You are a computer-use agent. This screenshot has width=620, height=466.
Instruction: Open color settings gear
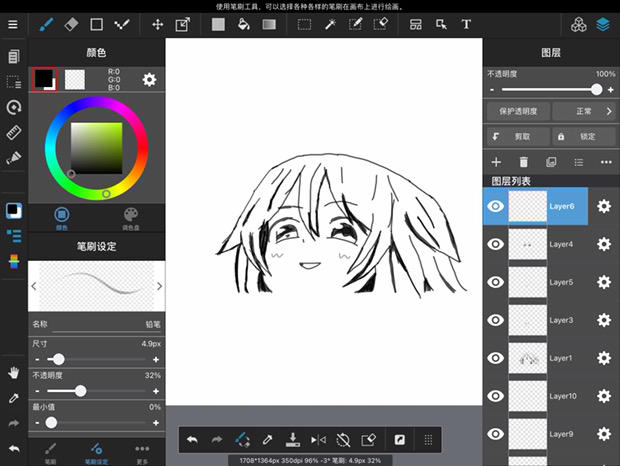(x=149, y=80)
